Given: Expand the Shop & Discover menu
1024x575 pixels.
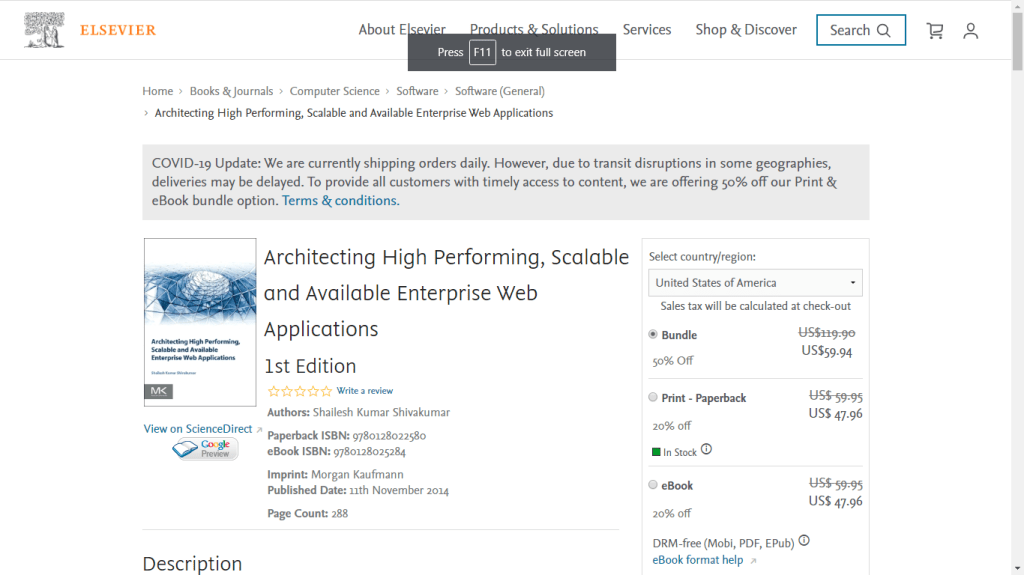Looking at the screenshot, I should point(746,30).
